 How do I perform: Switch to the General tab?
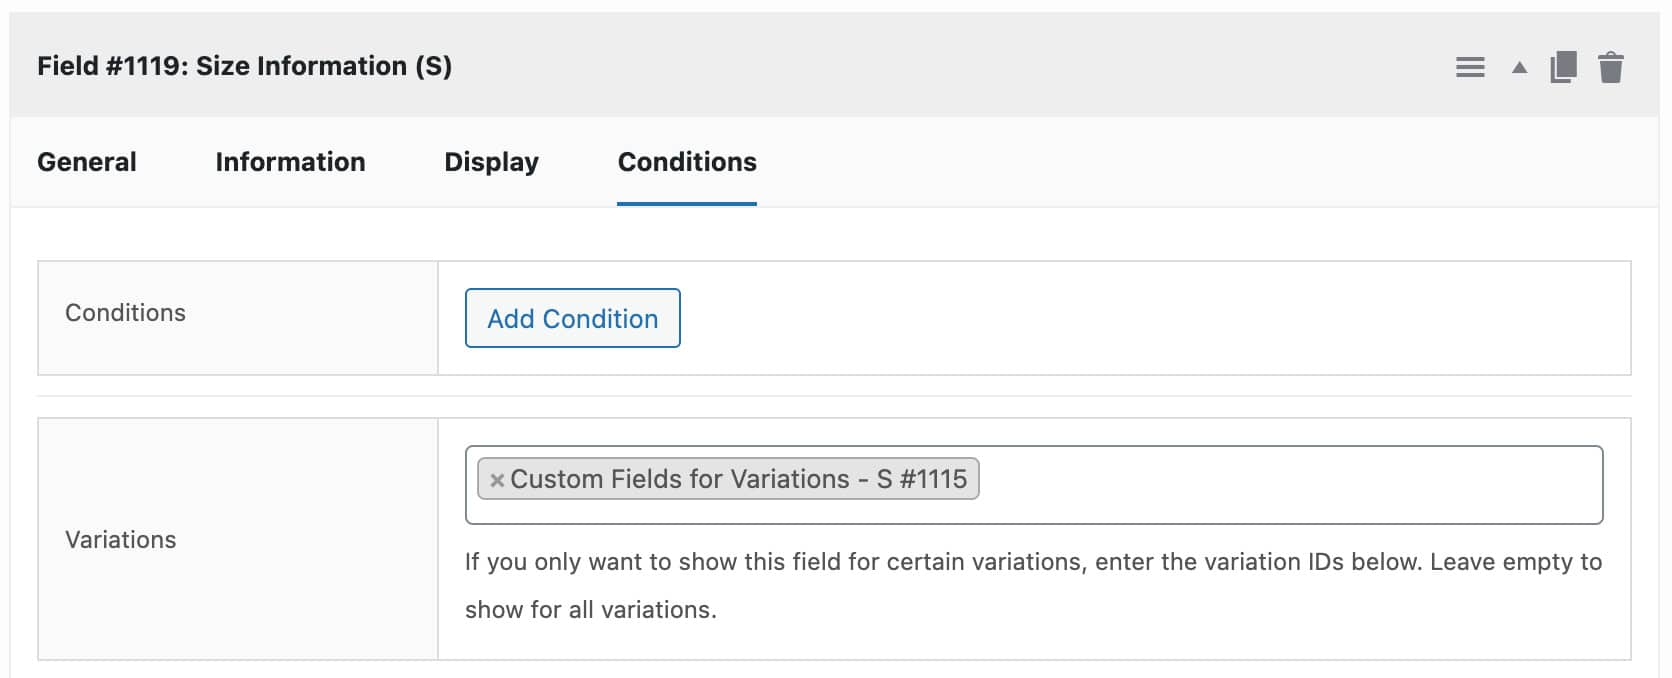86,161
